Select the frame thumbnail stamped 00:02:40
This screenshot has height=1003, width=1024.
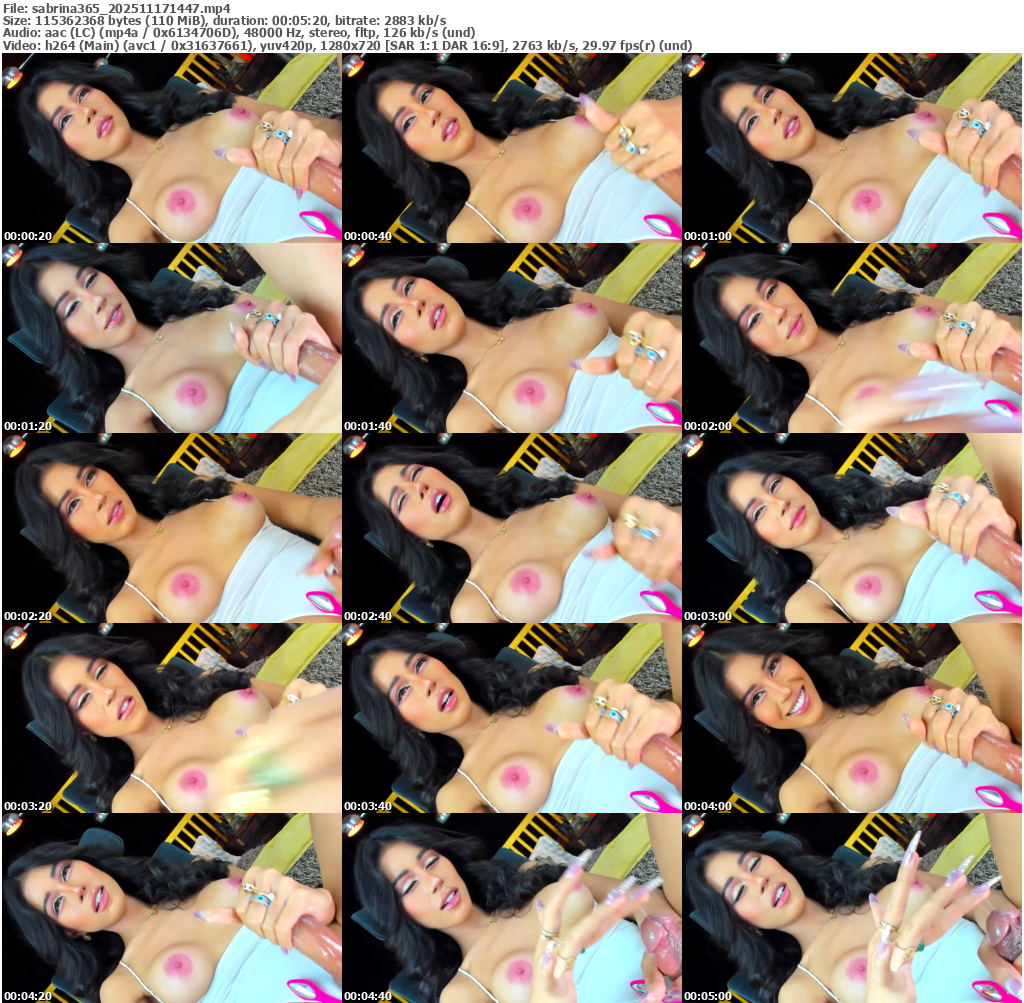tap(512, 528)
